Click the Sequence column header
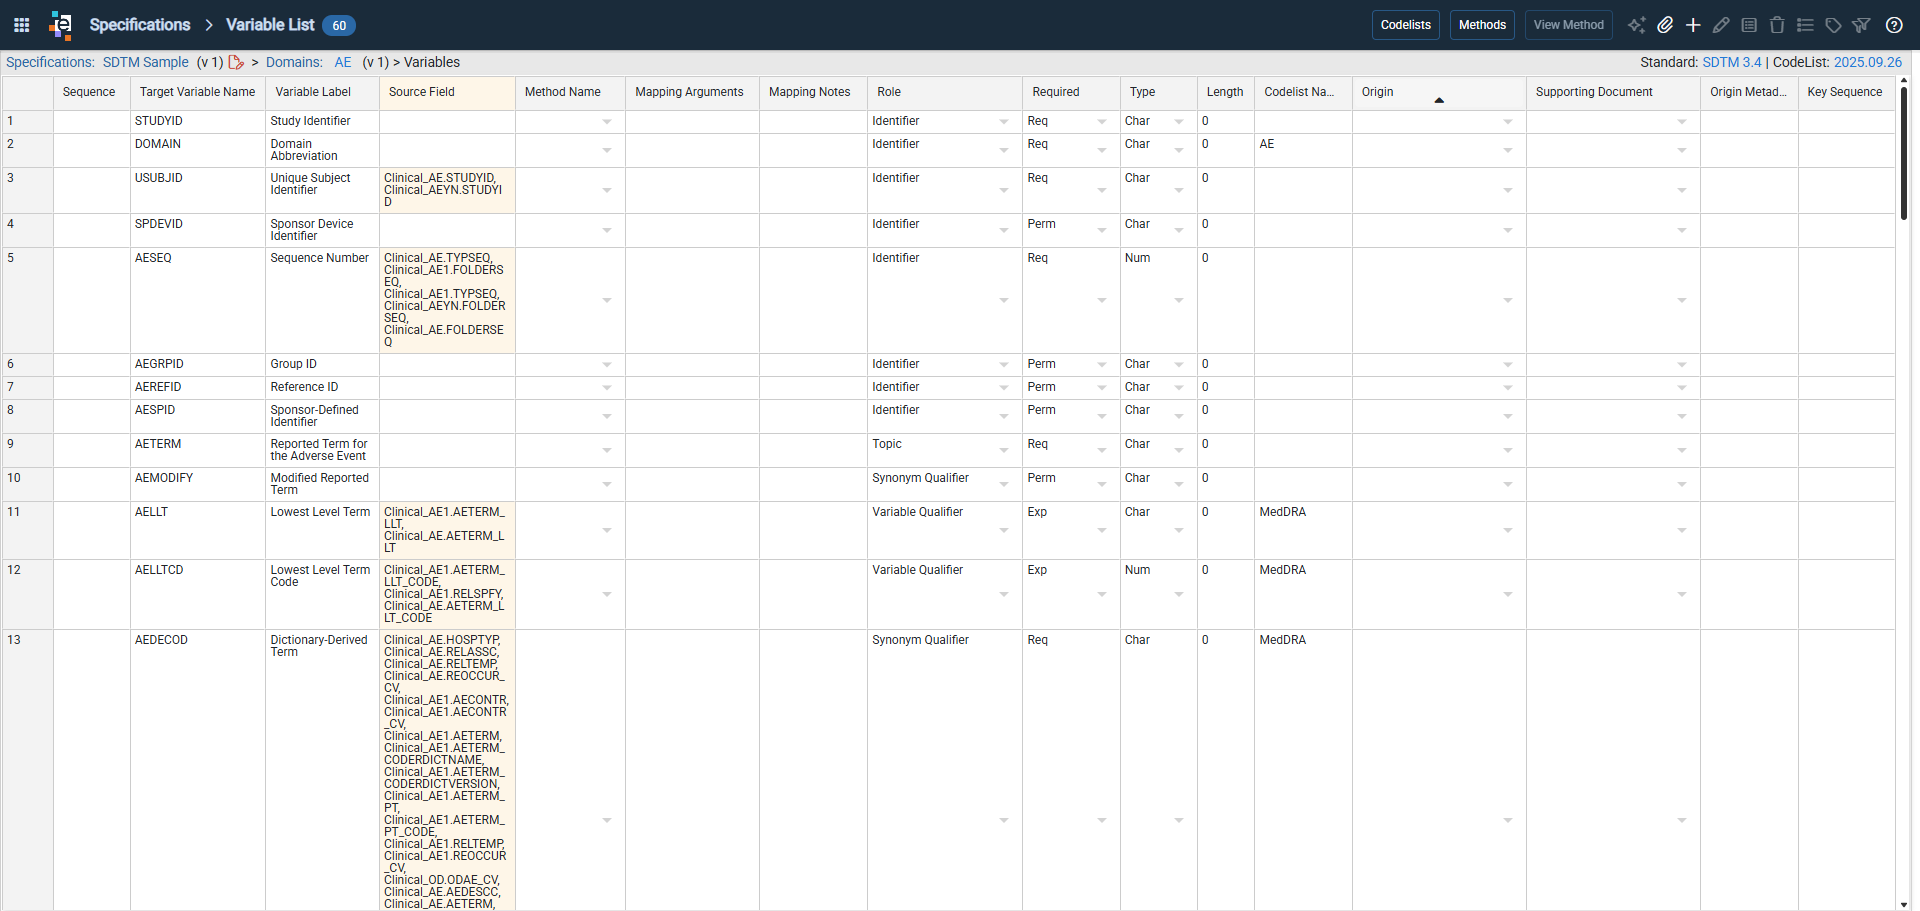Viewport: 1920px width, 911px height. tap(91, 92)
